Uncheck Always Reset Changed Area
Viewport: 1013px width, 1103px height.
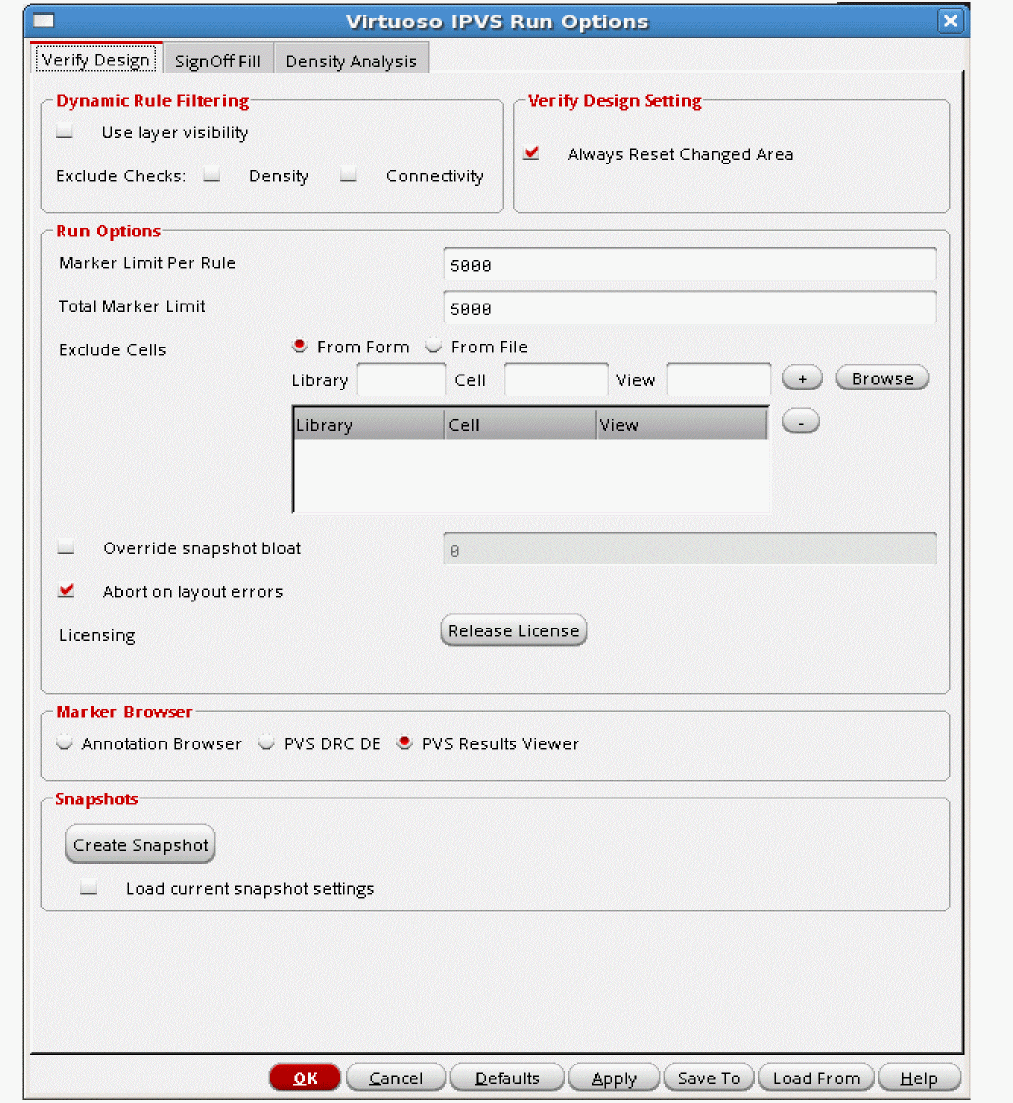click(x=532, y=153)
